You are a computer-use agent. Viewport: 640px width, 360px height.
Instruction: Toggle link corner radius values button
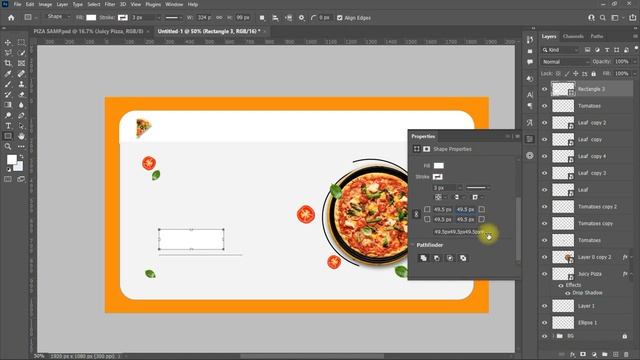416,214
